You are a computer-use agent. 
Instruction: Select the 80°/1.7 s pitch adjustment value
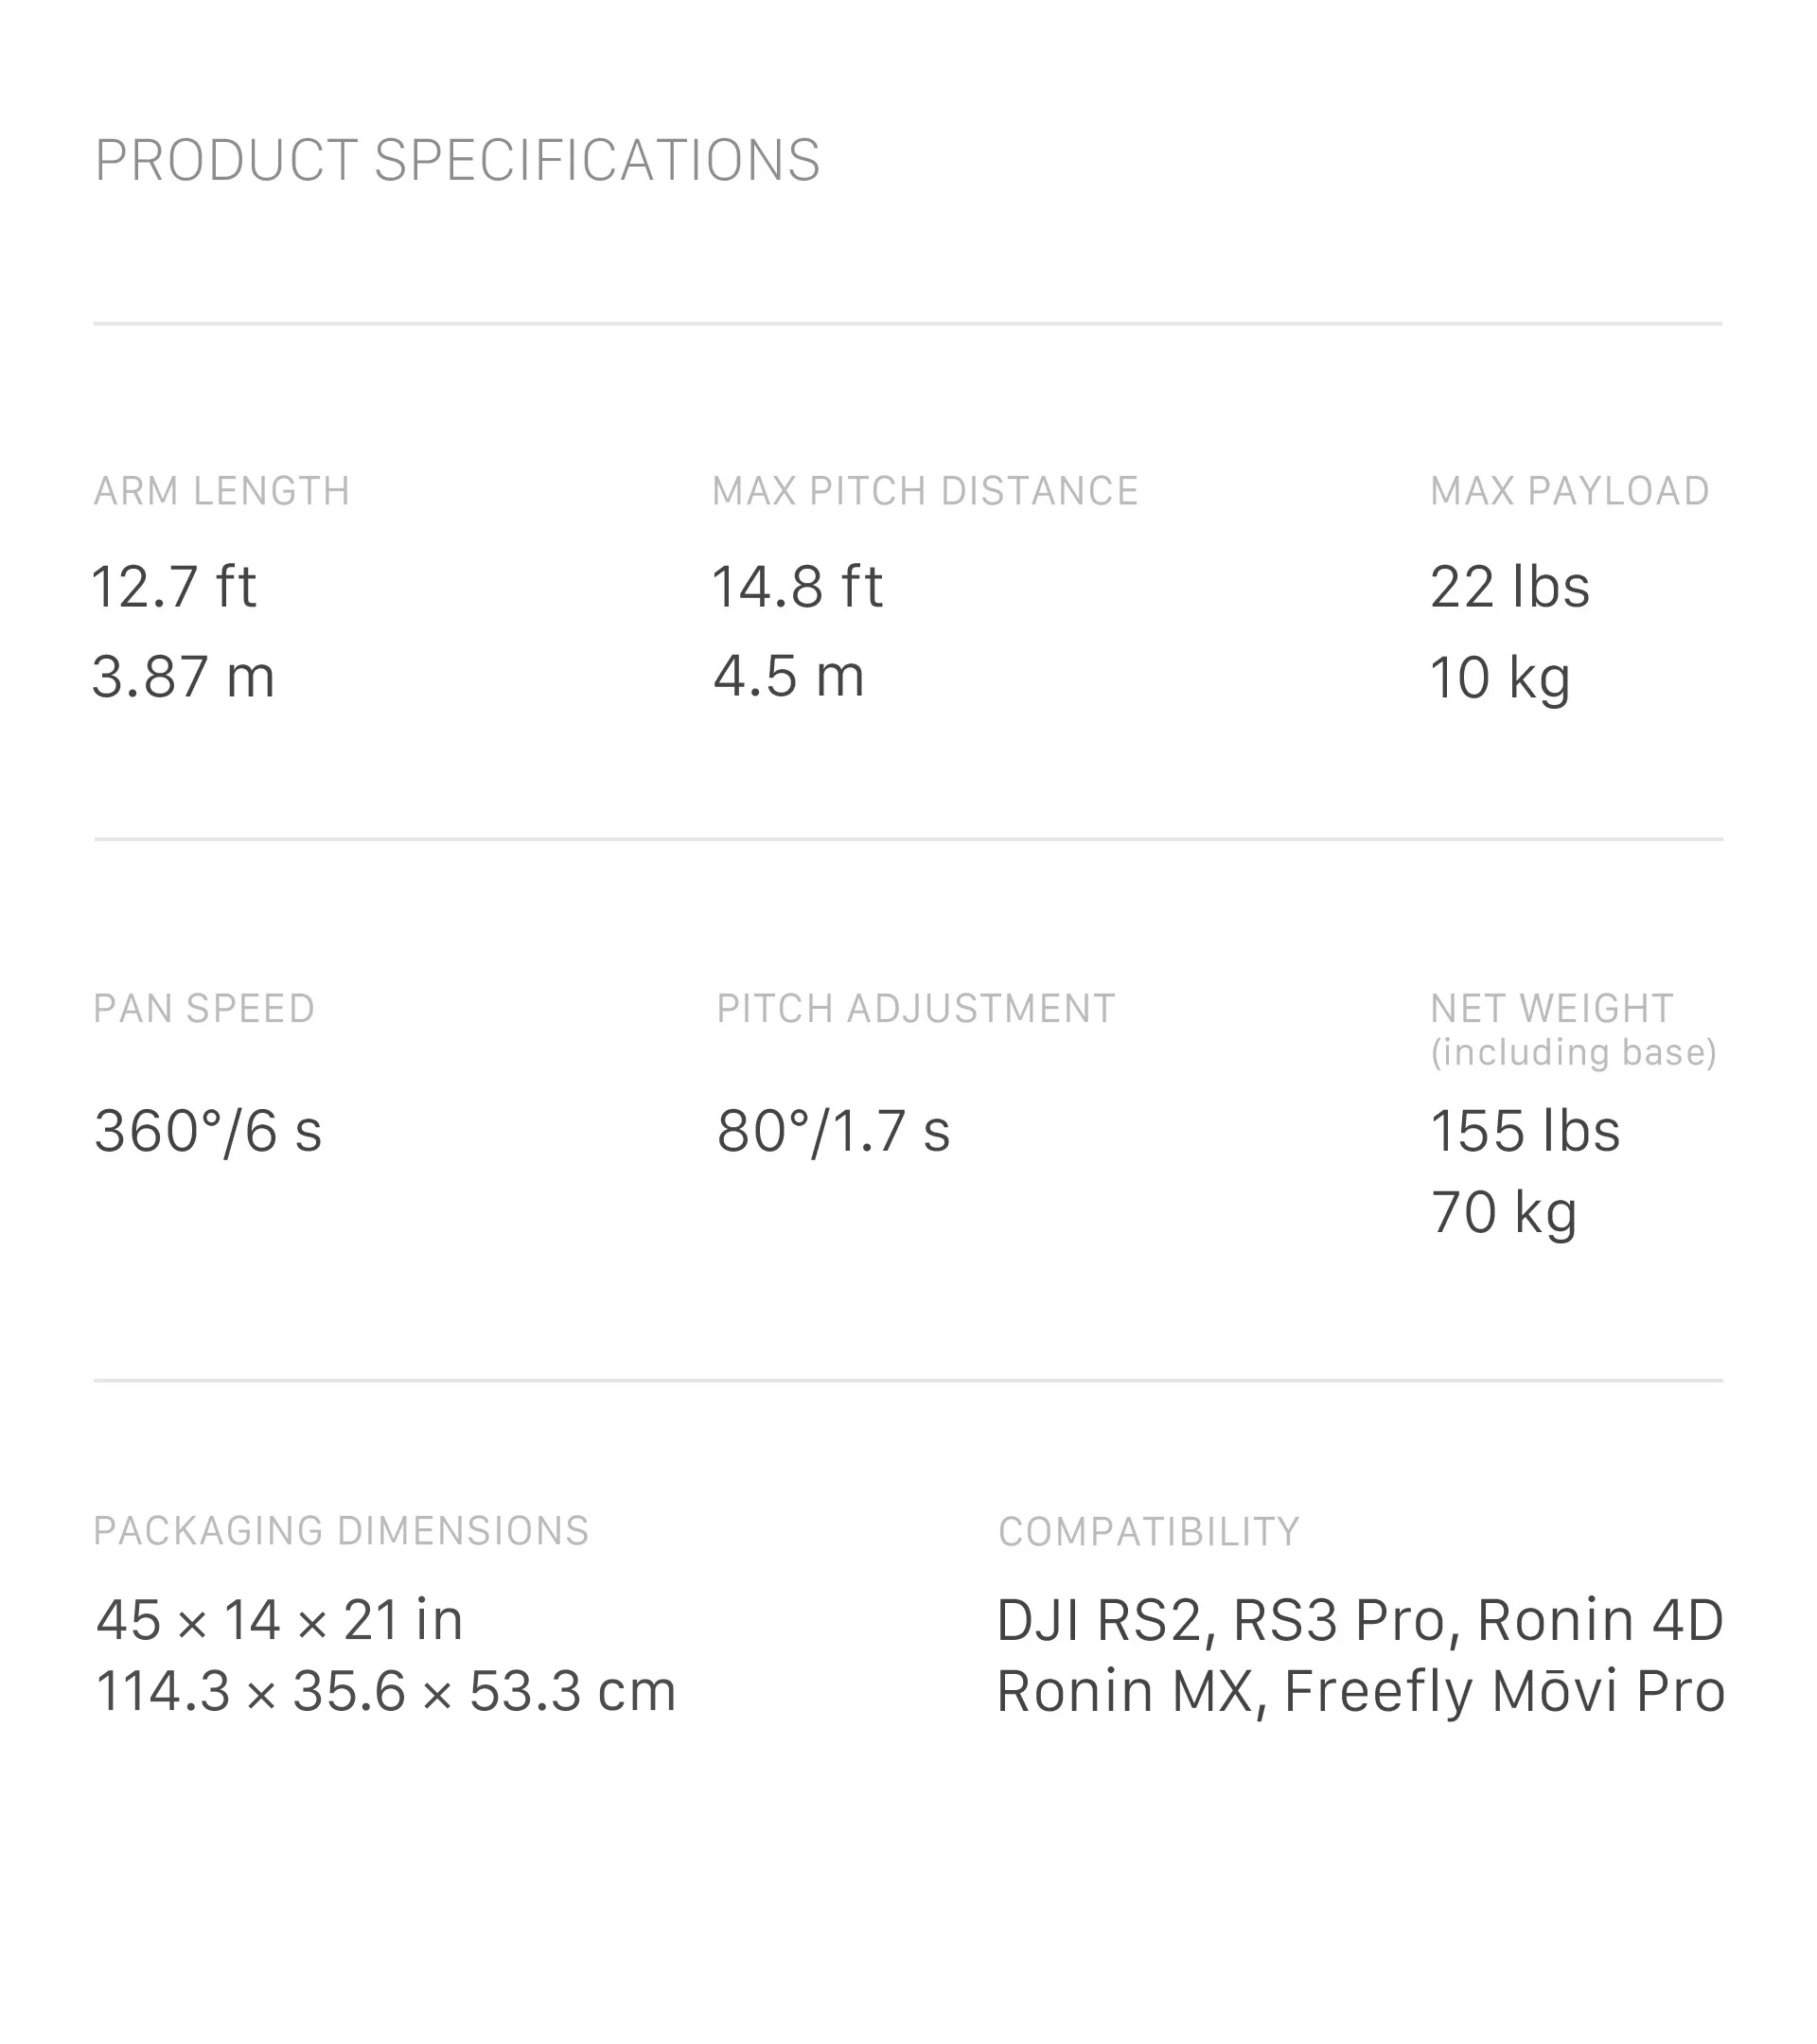(x=833, y=1132)
